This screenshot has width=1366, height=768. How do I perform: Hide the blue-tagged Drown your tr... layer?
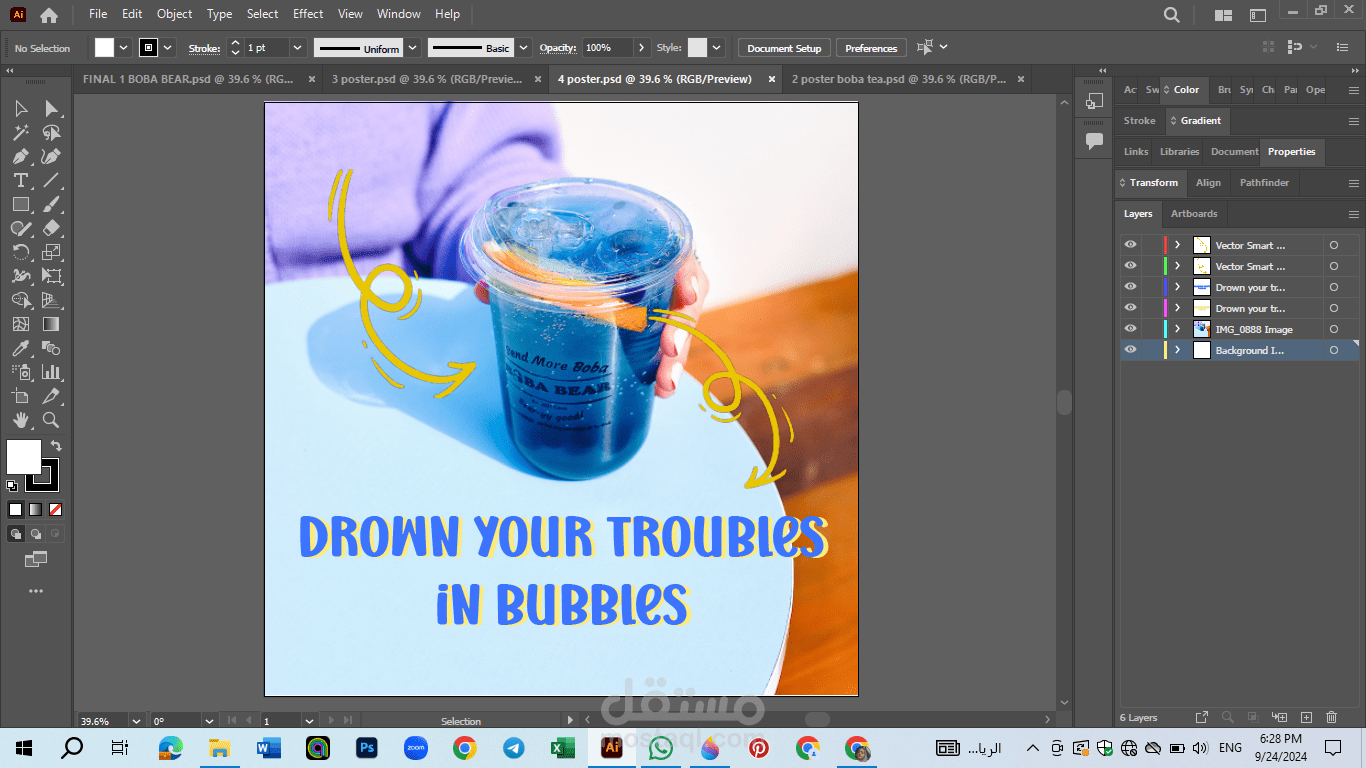pos(1130,287)
